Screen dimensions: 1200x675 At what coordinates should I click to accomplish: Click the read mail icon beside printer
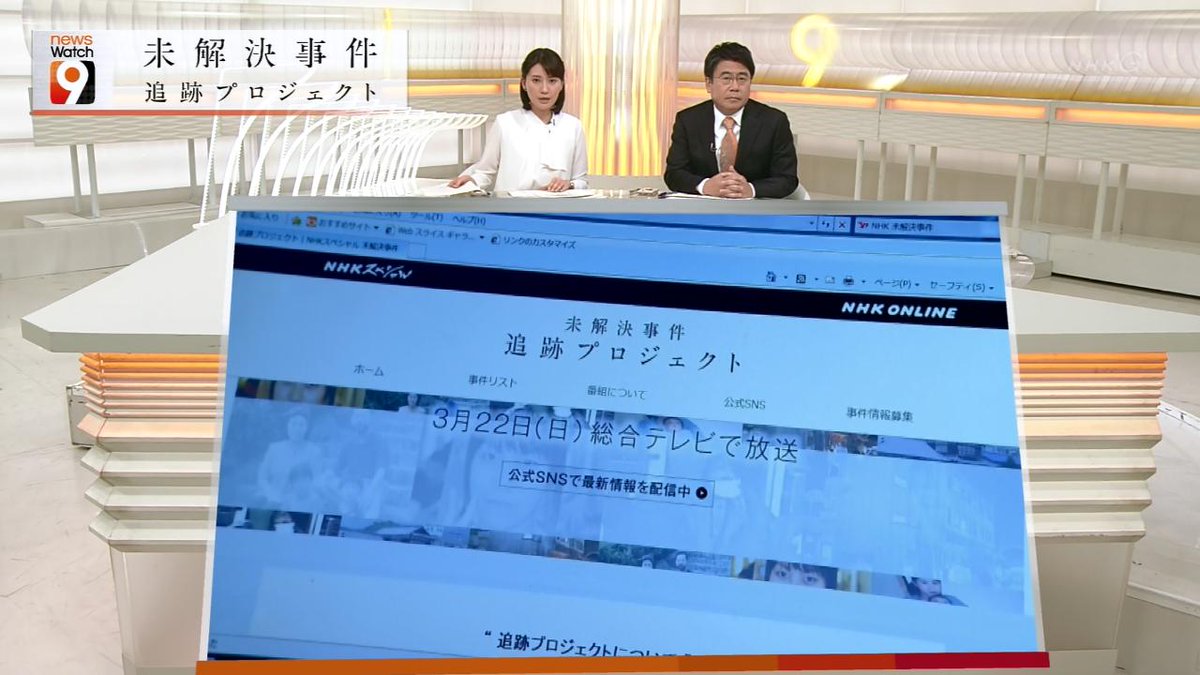coord(829,280)
